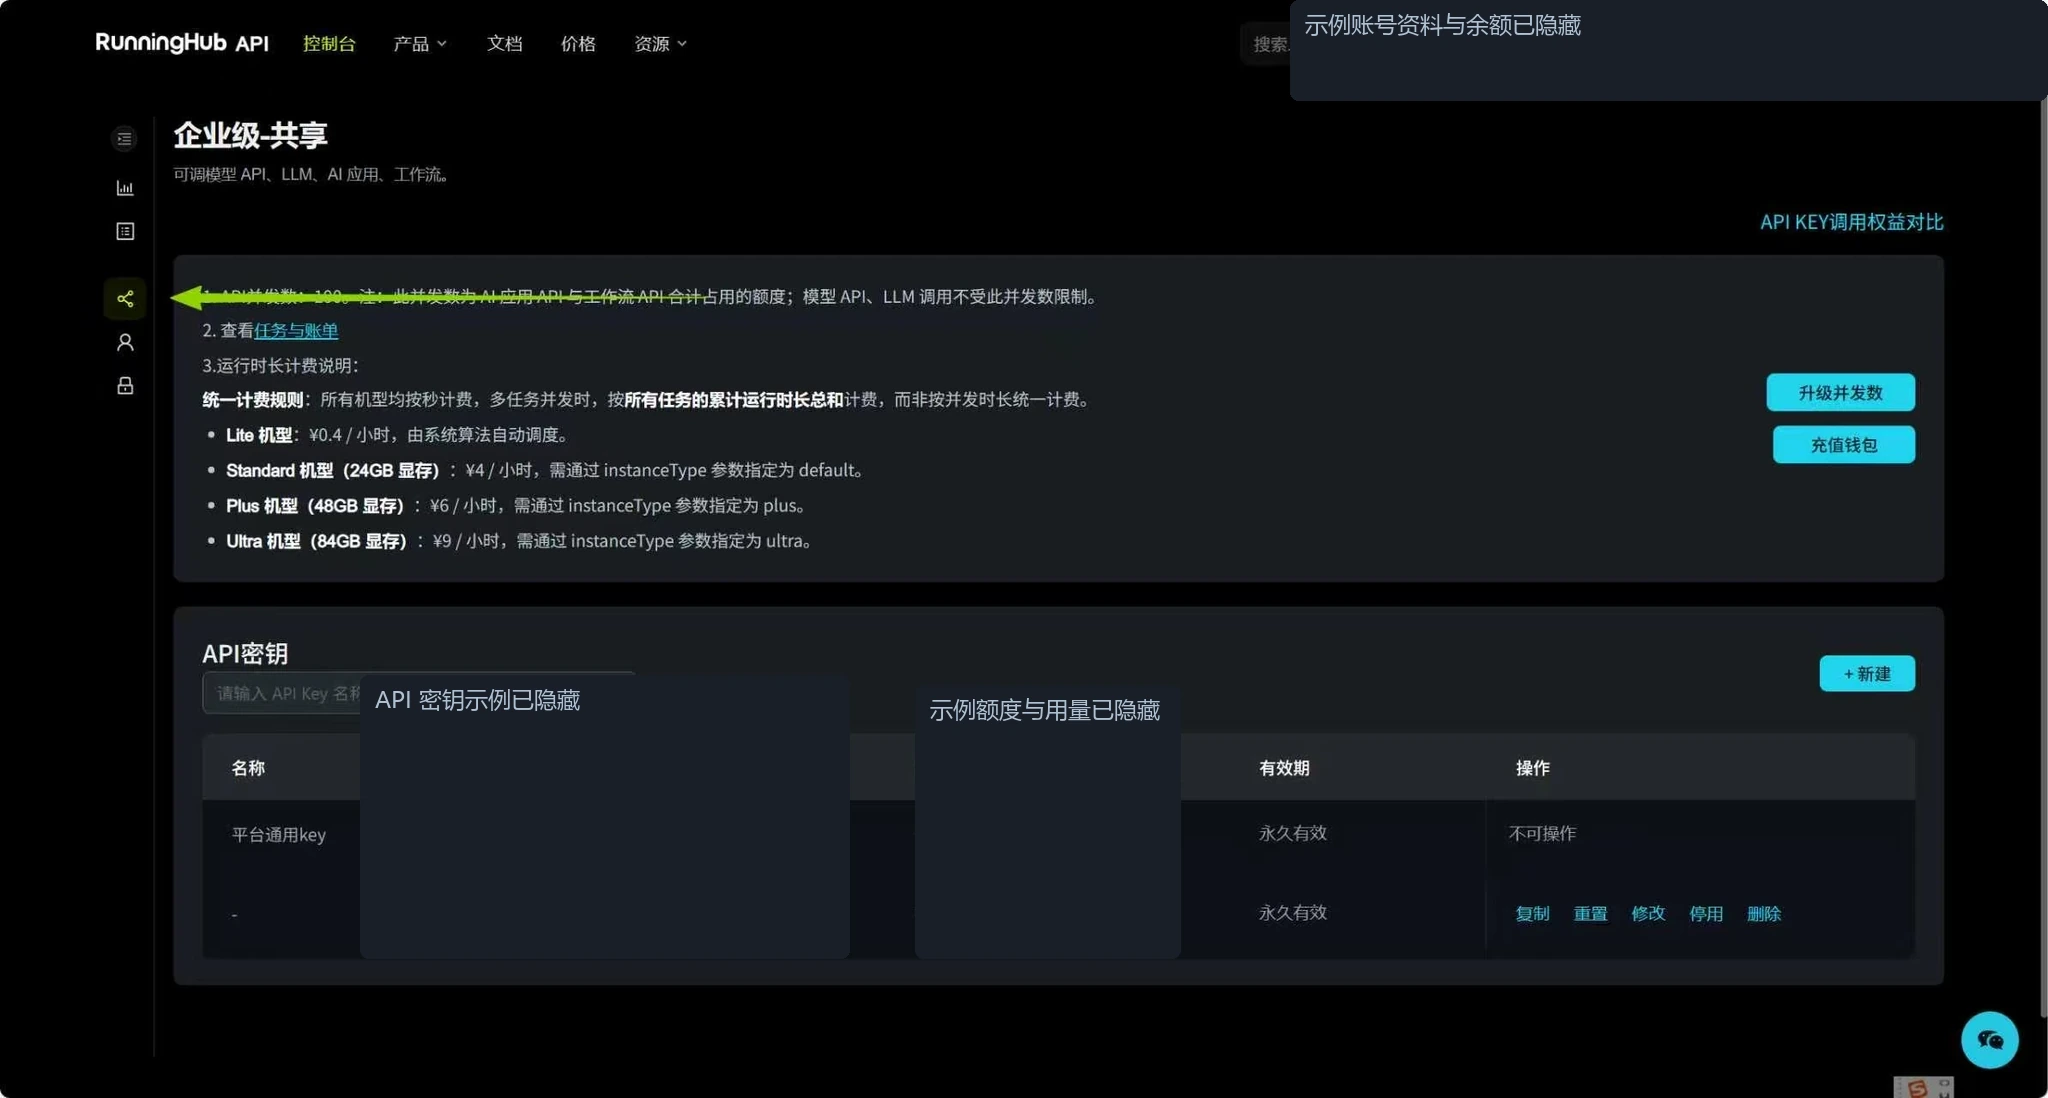The height and width of the screenshot is (1098, 2048).
Task: Go to the 控制台 tab
Action: 329,44
